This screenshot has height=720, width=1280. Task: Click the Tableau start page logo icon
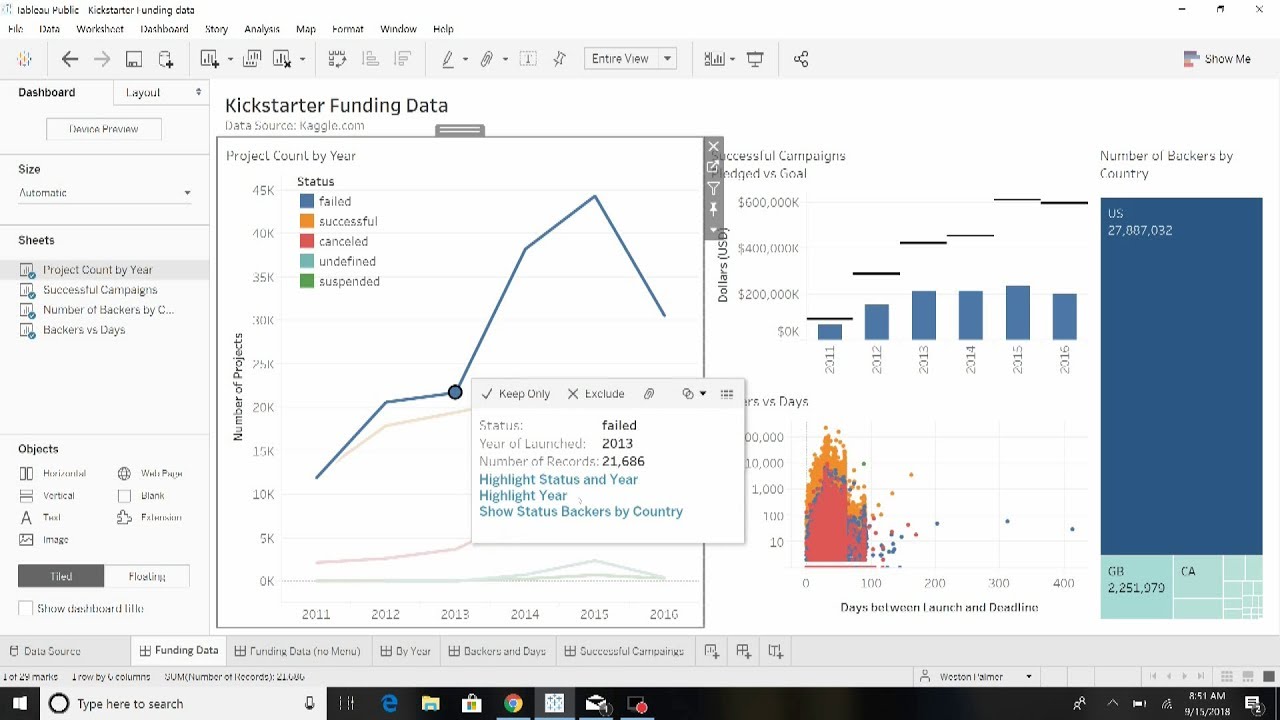pos(24,59)
